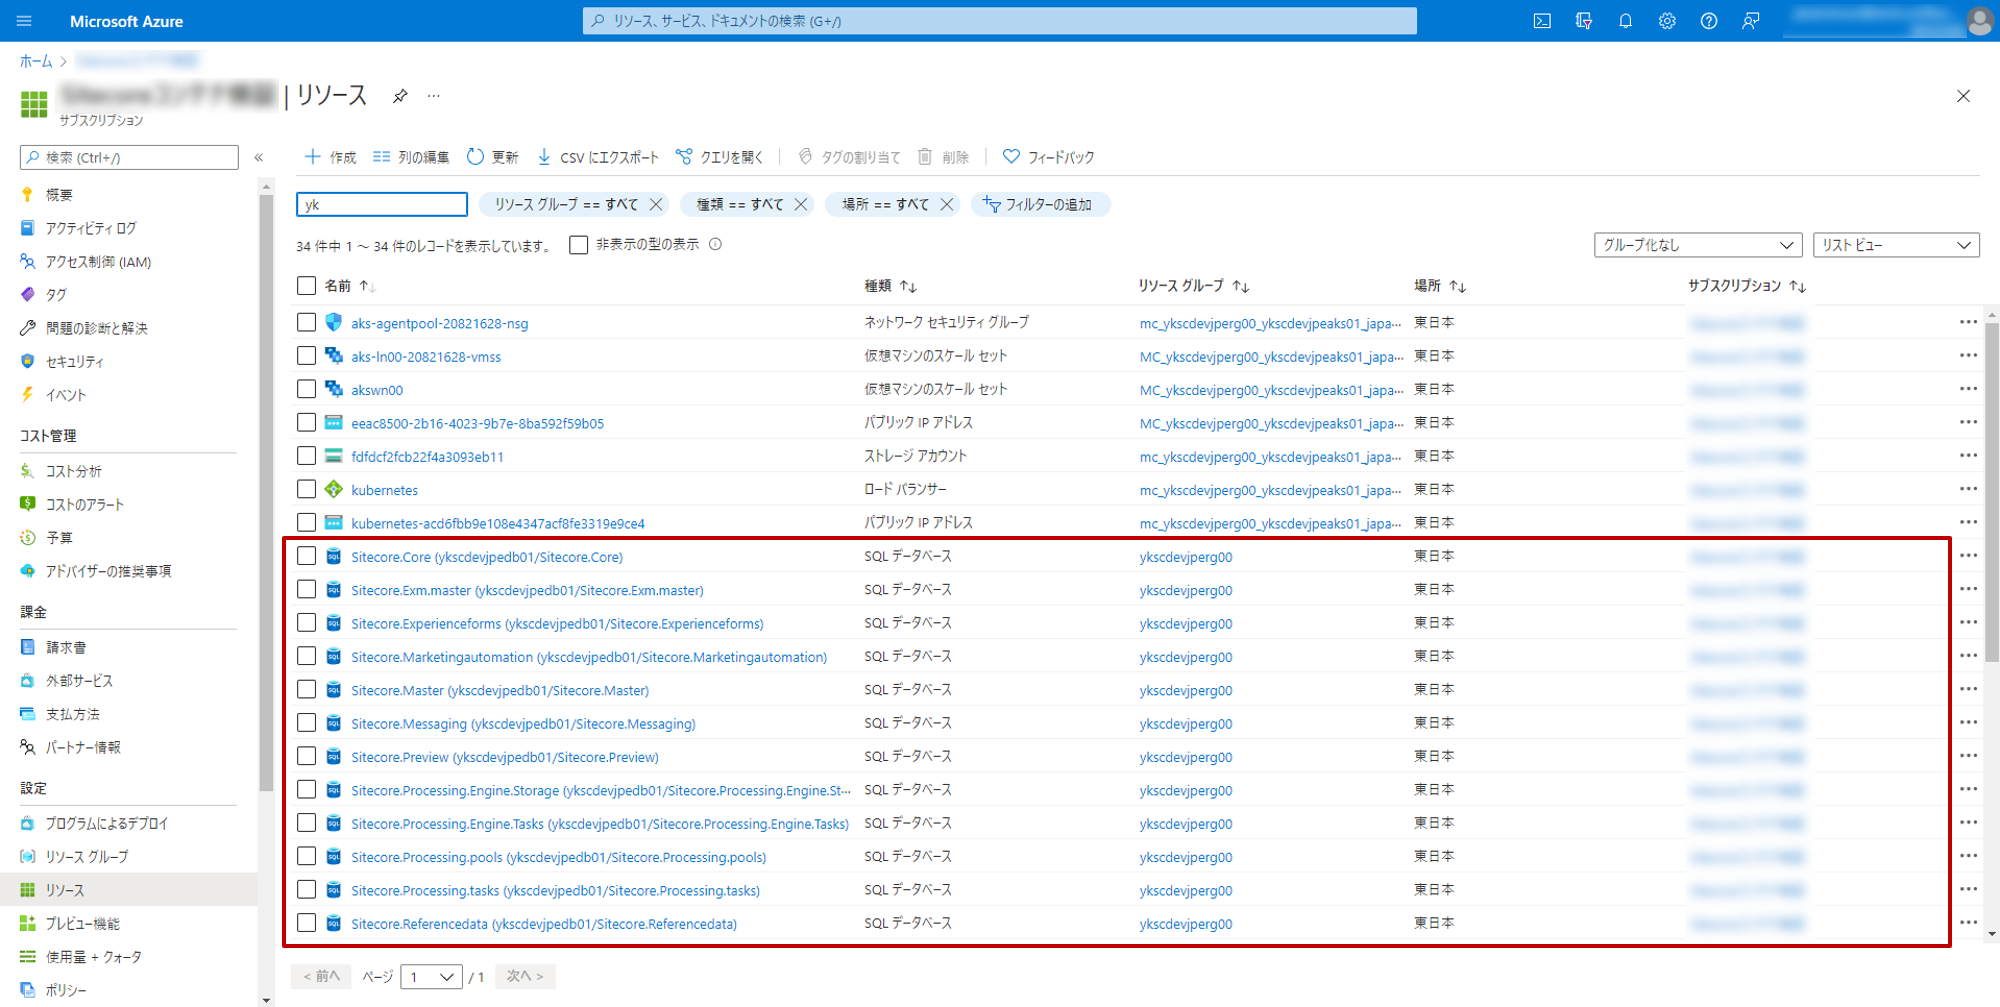Viewport: 2000px width, 1007px height.
Task: Tick checkbox for Sitecore.Processing.pools database
Action: click(x=307, y=856)
